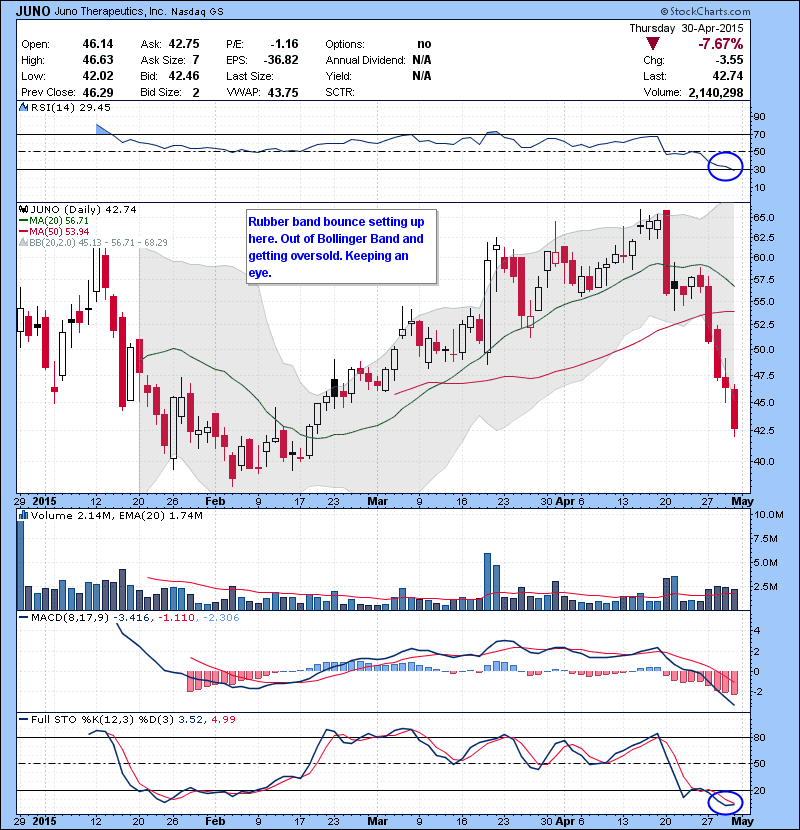Screen dimensions: 800x830
Task: Click the SCTR label
Action: (x=340, y=93)
